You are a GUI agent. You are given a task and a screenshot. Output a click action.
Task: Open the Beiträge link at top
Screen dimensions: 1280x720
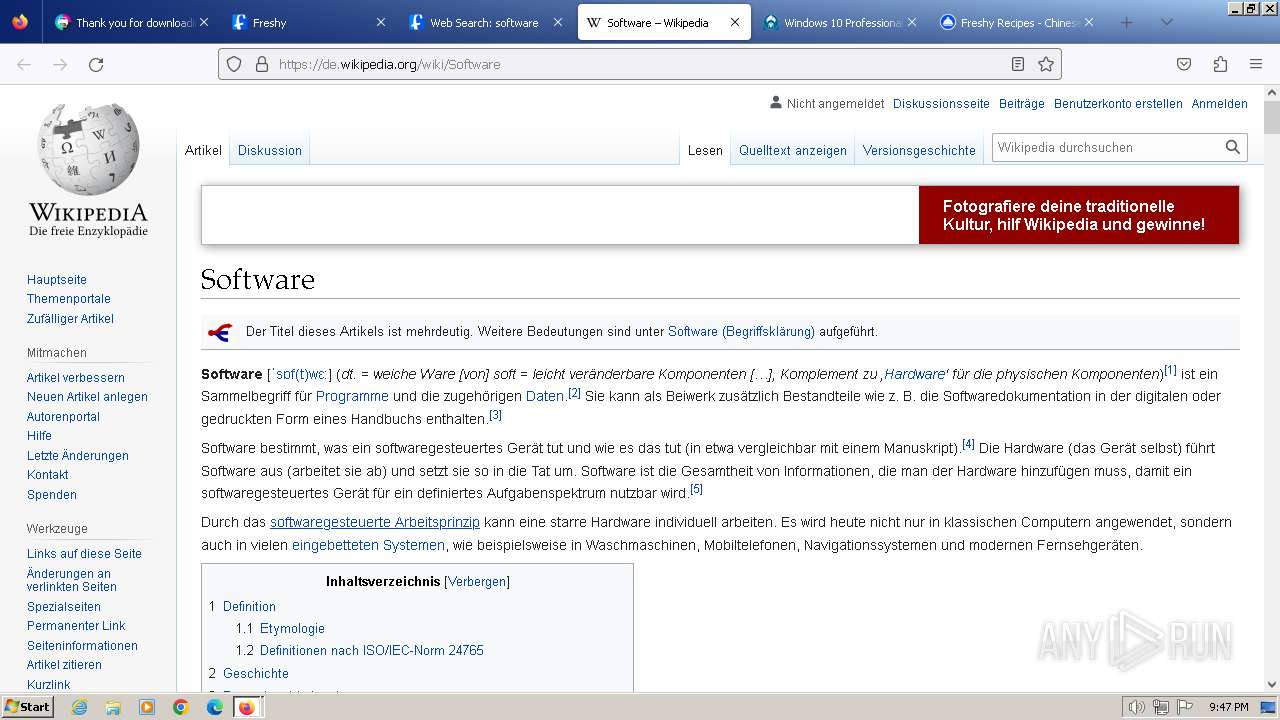click(1022, 103)
